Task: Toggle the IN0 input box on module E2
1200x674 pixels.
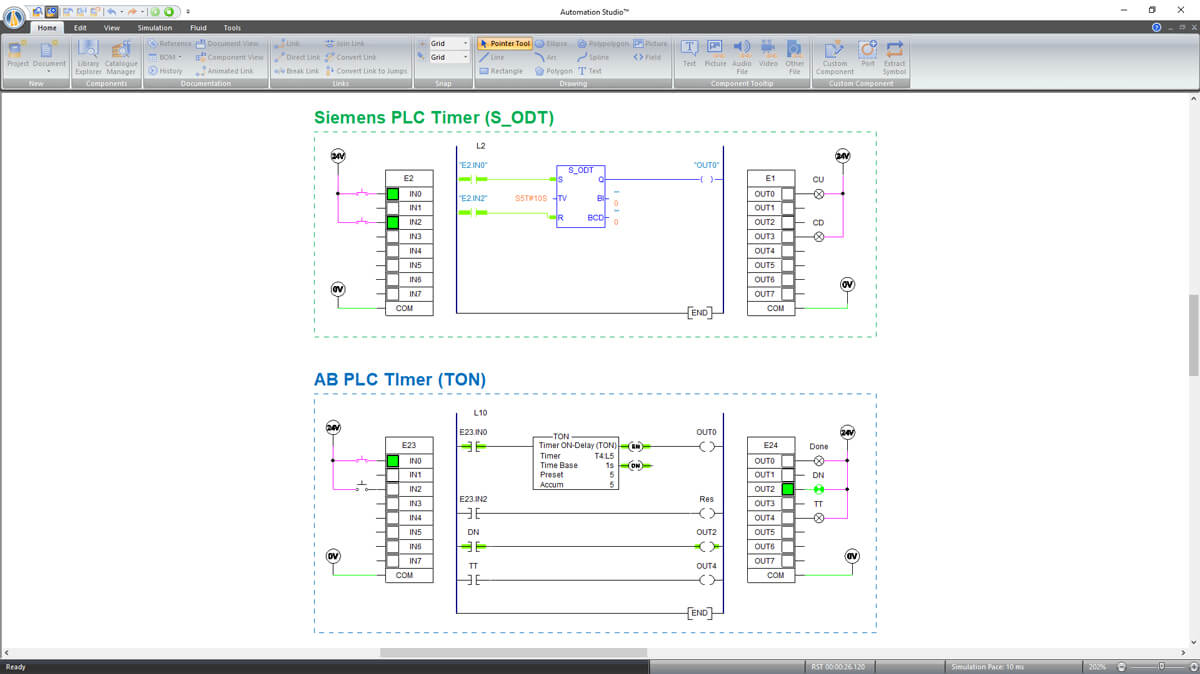Action: 392,194
